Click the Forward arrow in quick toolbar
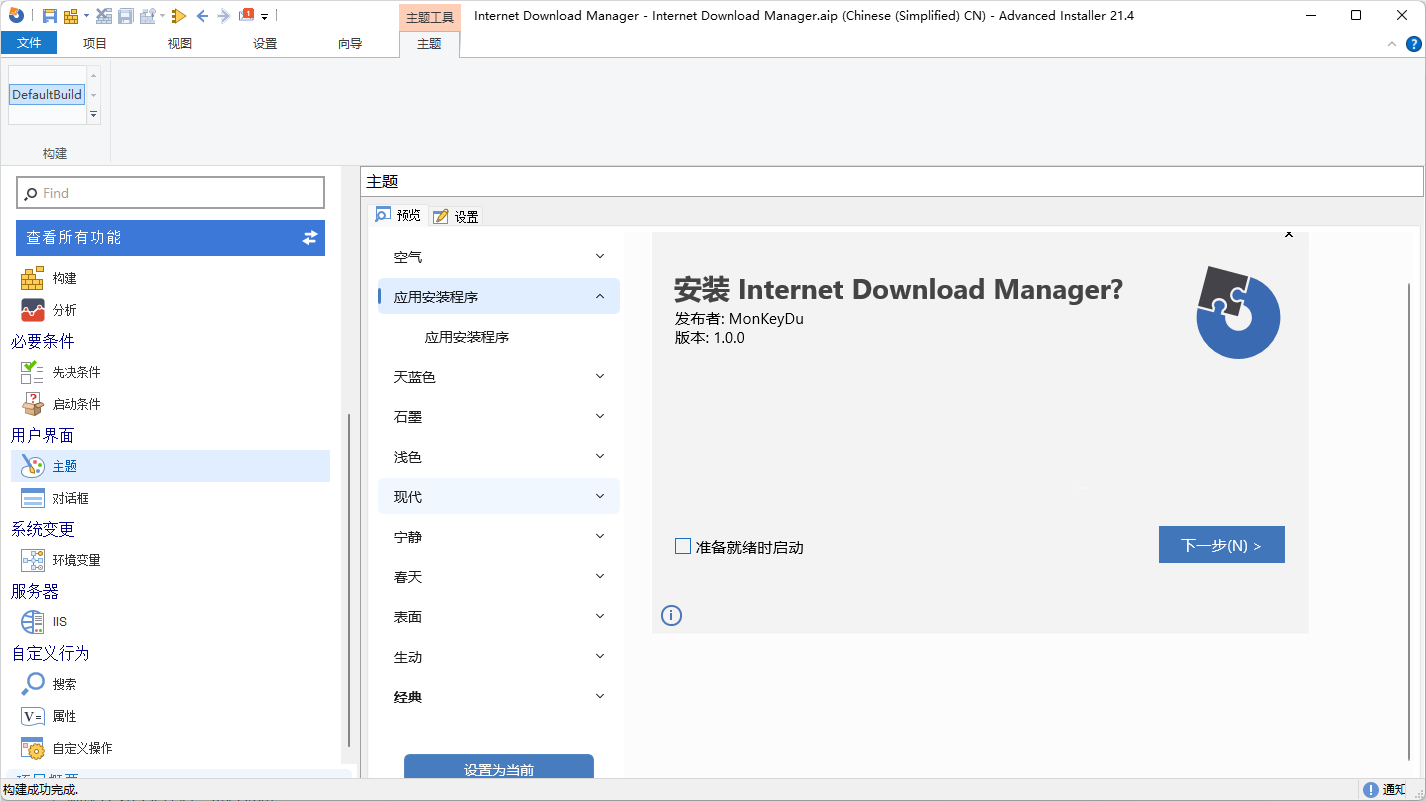 tap(223, 15)
